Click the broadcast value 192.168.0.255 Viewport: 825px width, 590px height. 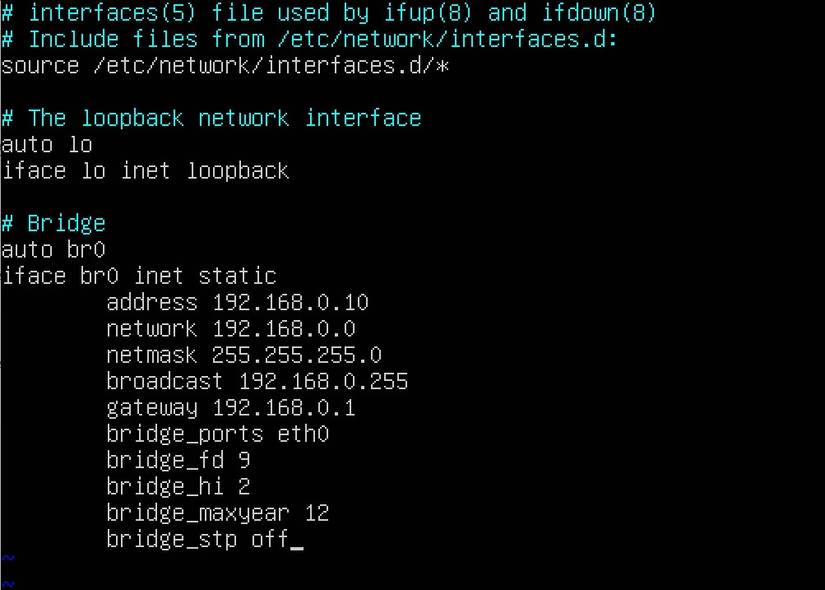click(x=323, y=381)
